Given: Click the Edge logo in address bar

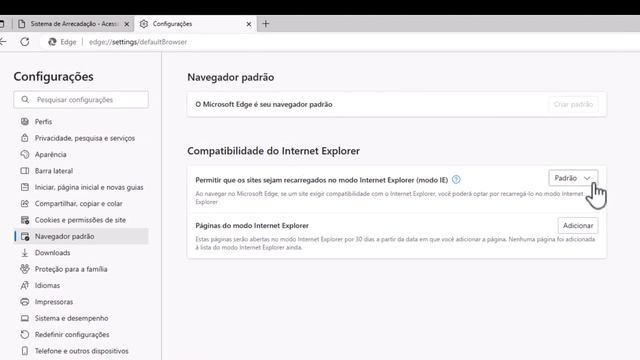Looking at the screenshot, I should (52, 42).
